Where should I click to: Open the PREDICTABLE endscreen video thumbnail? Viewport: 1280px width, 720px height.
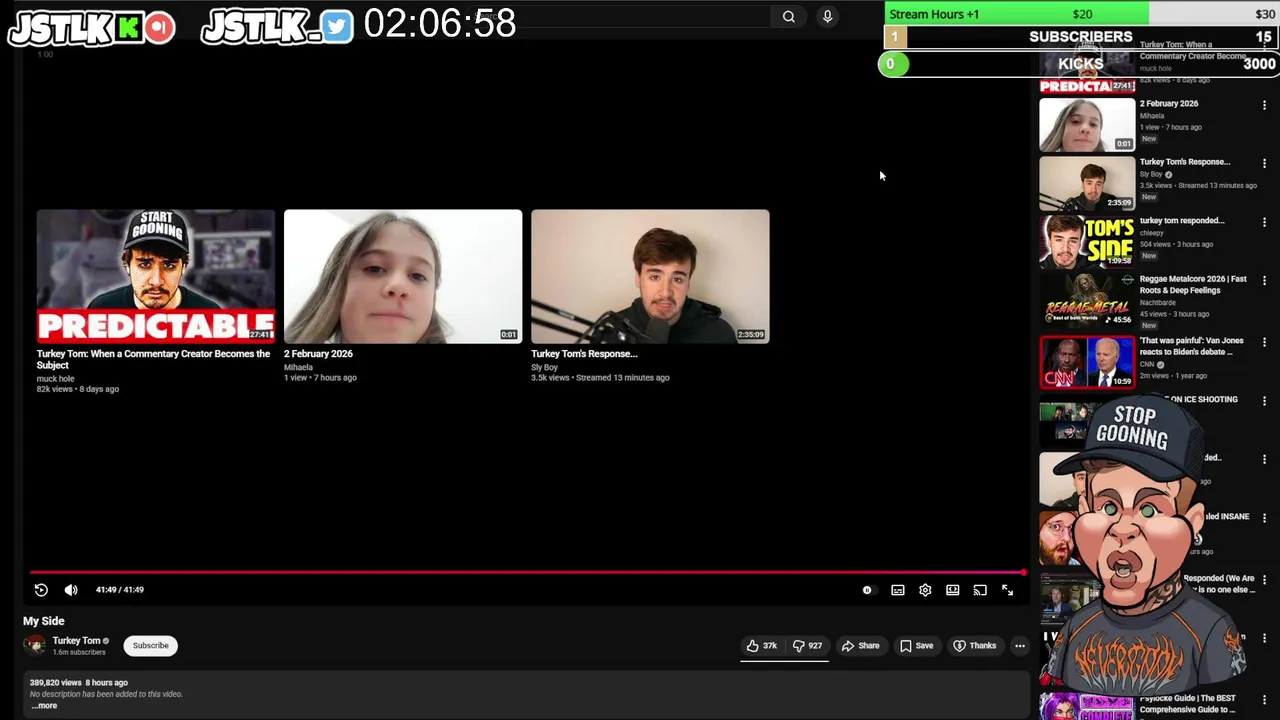156,276
